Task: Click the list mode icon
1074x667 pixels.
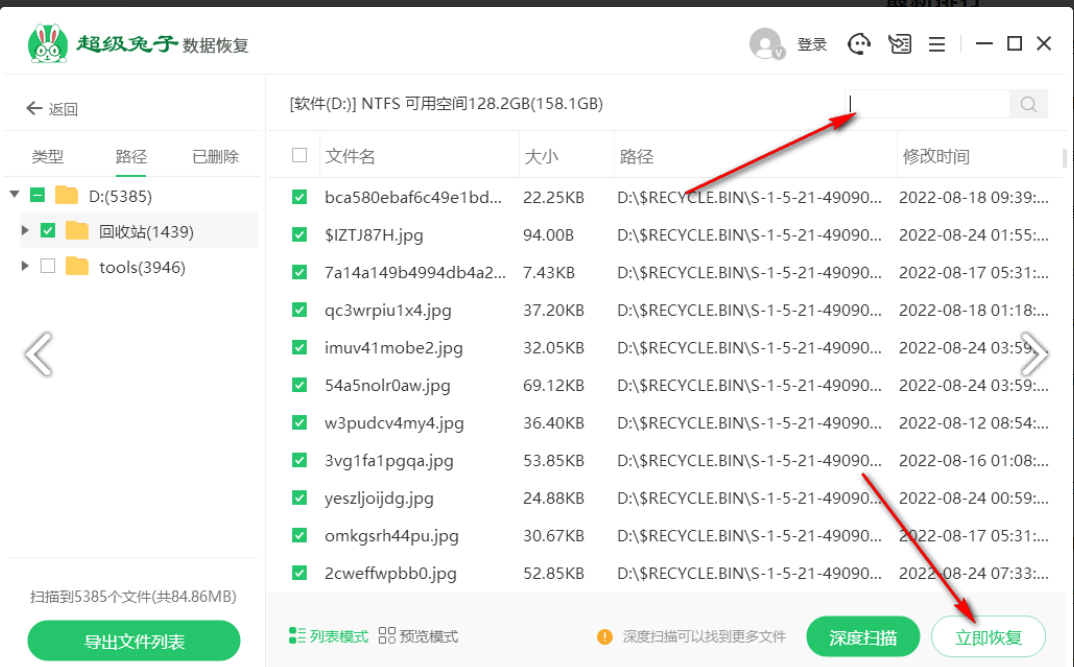Action: 297,635
